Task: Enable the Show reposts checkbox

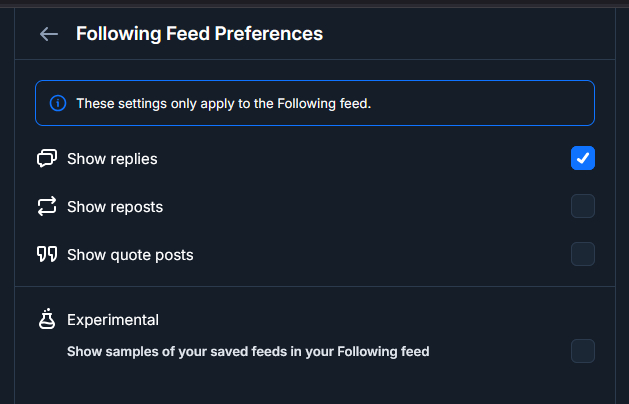Action: [583, 206]
